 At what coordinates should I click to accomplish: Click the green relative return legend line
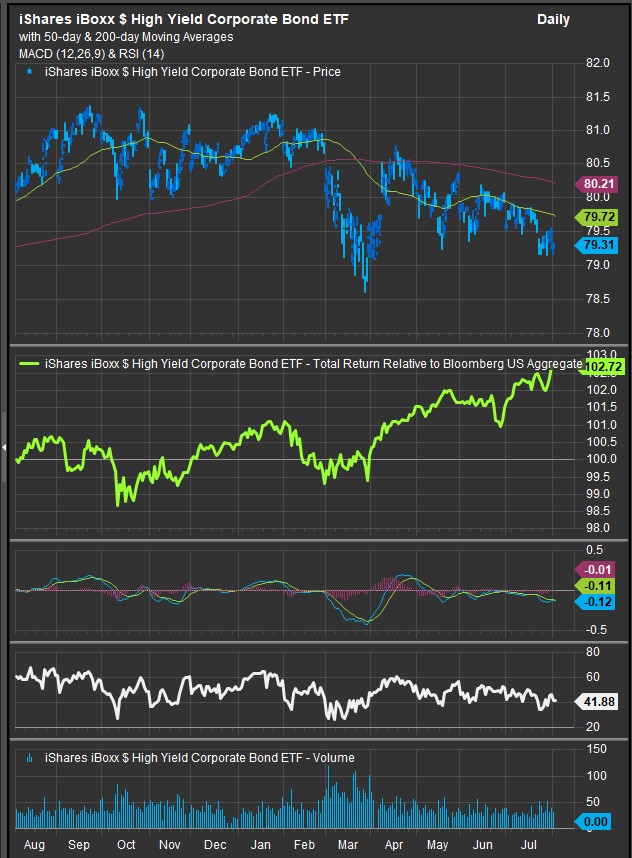[x=29, y=363]
